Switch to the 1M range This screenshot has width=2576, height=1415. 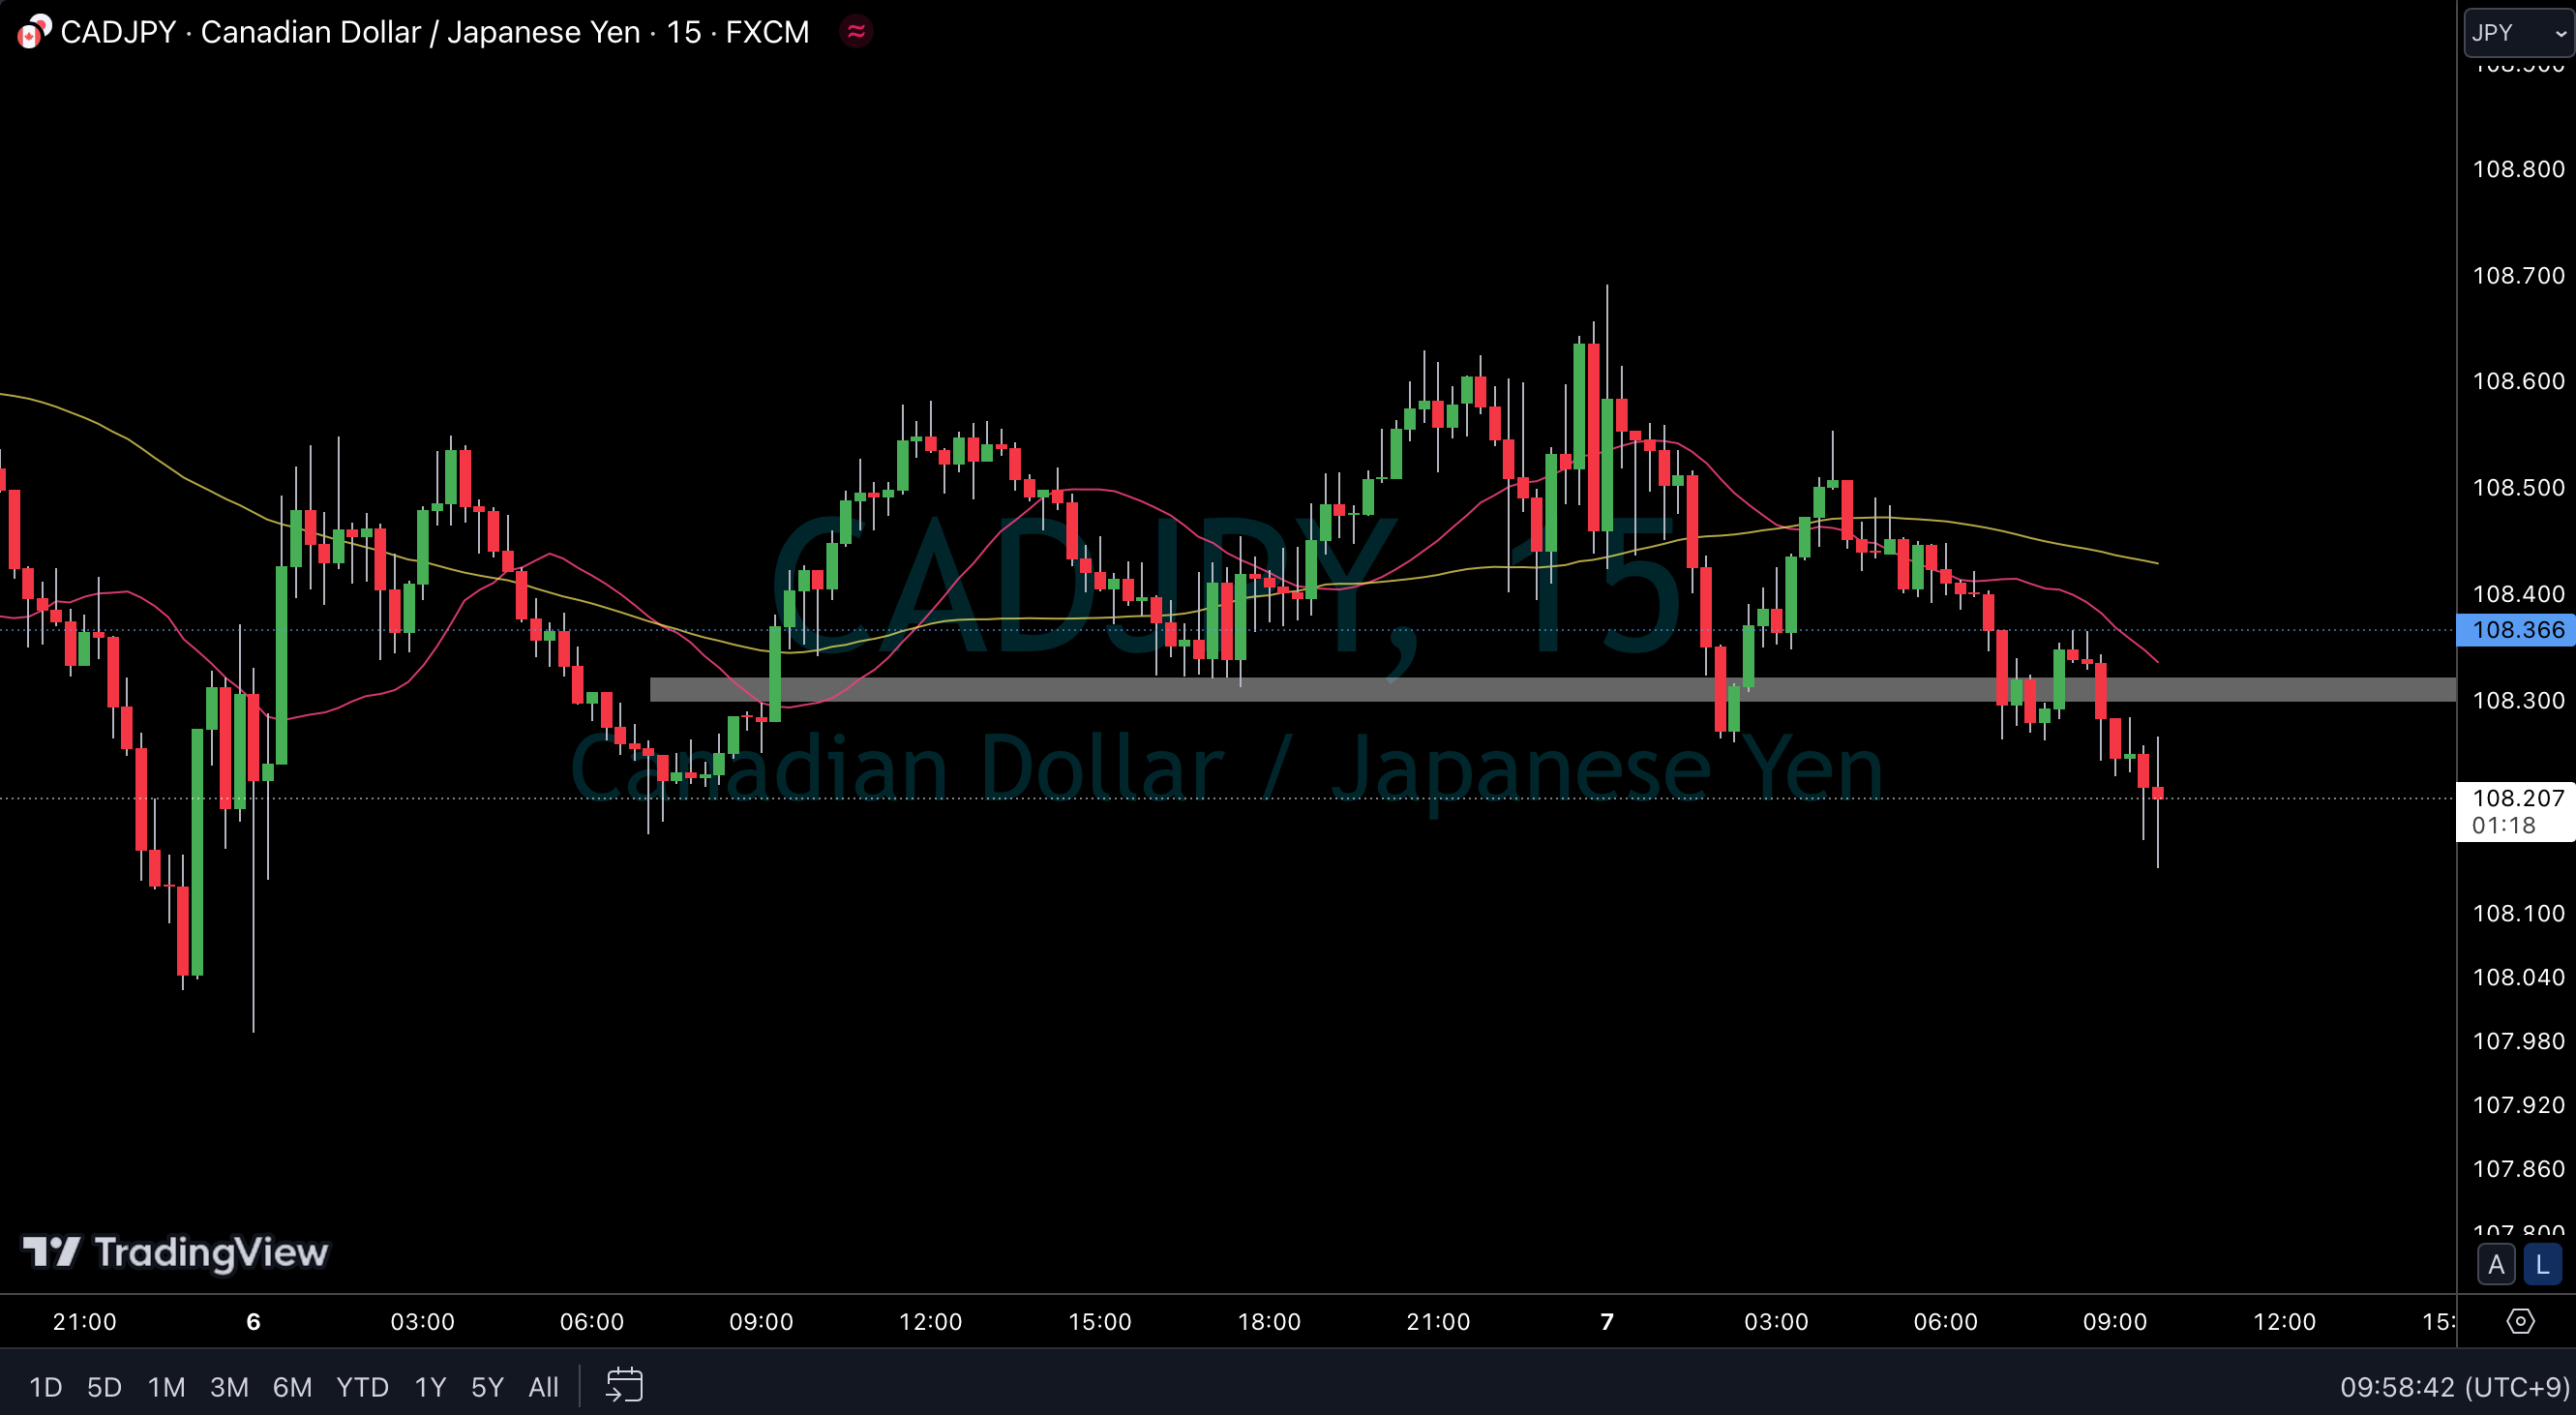[x=166, y=1387]
